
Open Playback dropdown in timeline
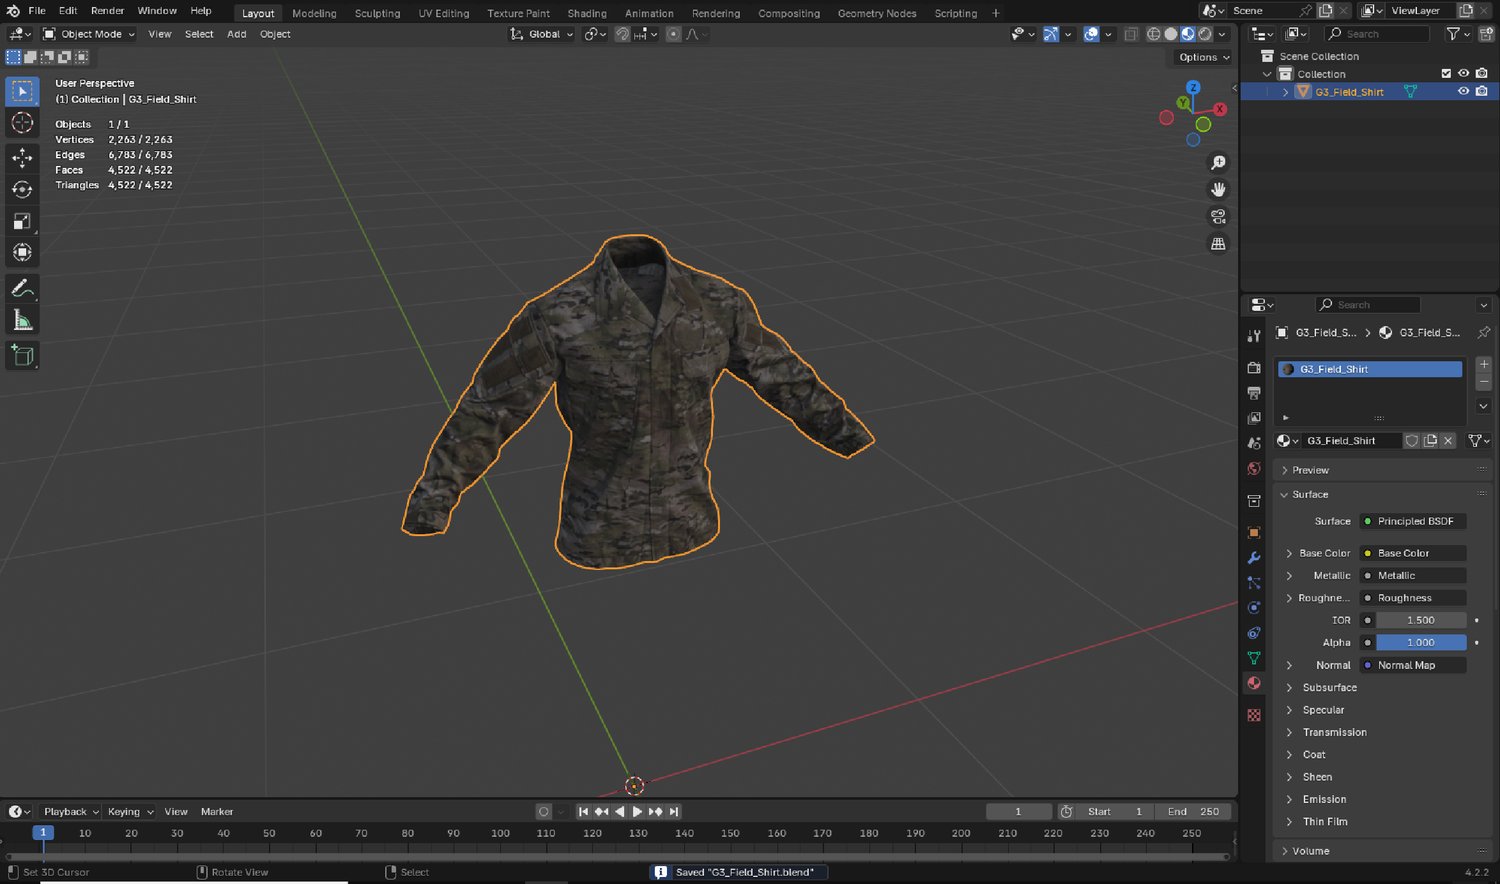(70, 812)
